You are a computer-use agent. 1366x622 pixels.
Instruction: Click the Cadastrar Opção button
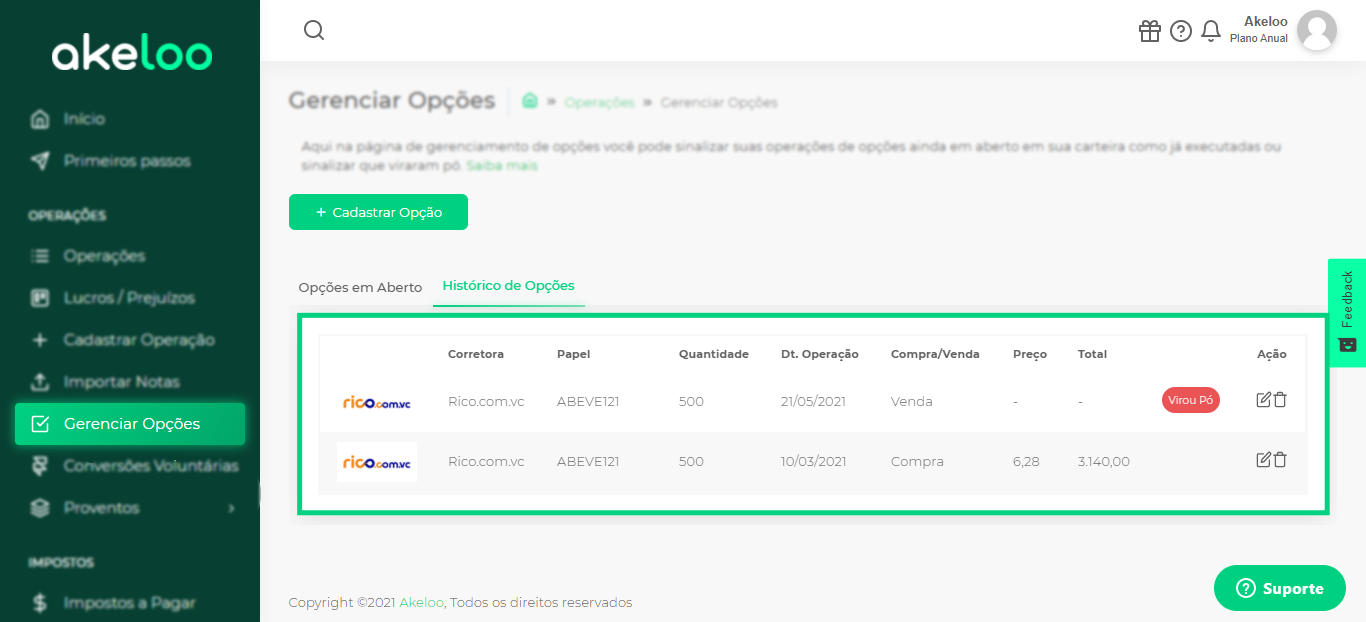pyautogui.click(x=378, y=212)
